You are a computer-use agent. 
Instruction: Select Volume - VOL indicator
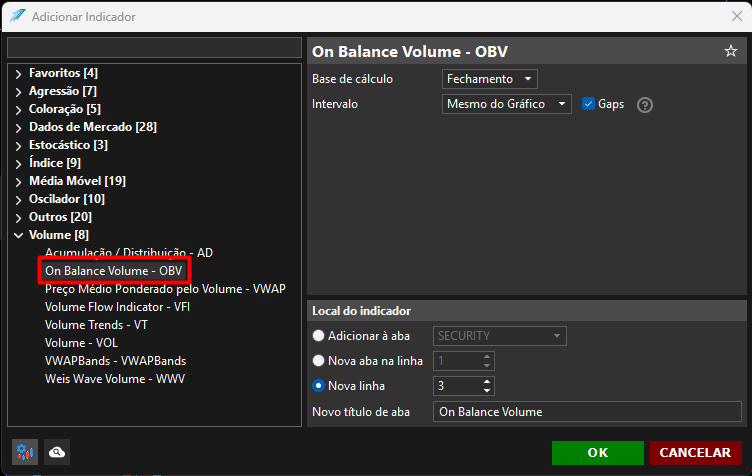point(81,343)
